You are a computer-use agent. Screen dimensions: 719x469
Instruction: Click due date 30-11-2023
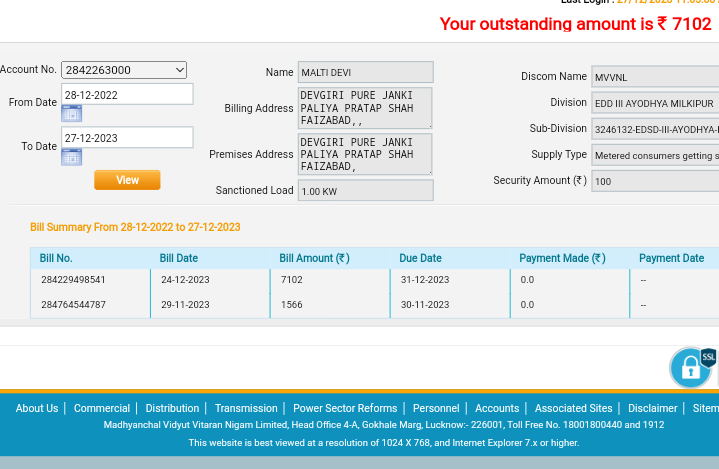(x=425, y=304)
